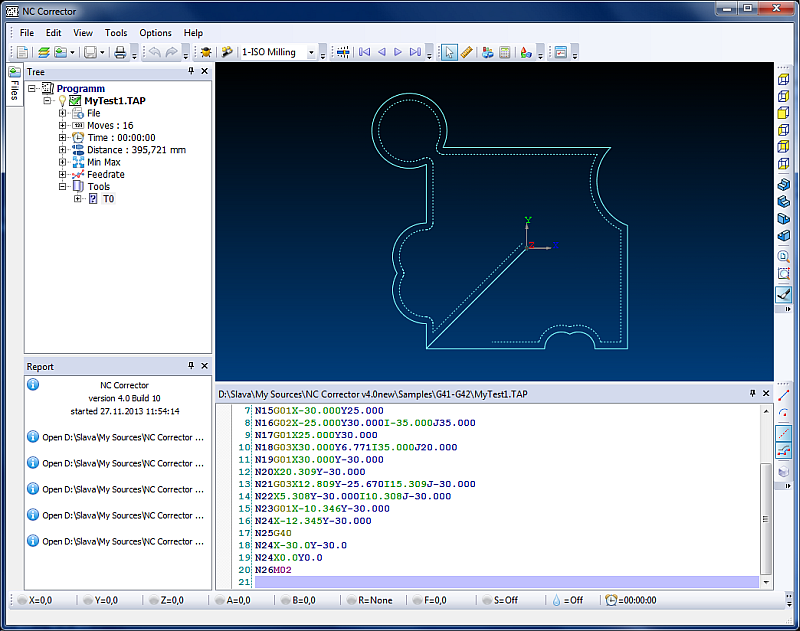
Task: Select the arrow pointer tool
Action: 450,52
